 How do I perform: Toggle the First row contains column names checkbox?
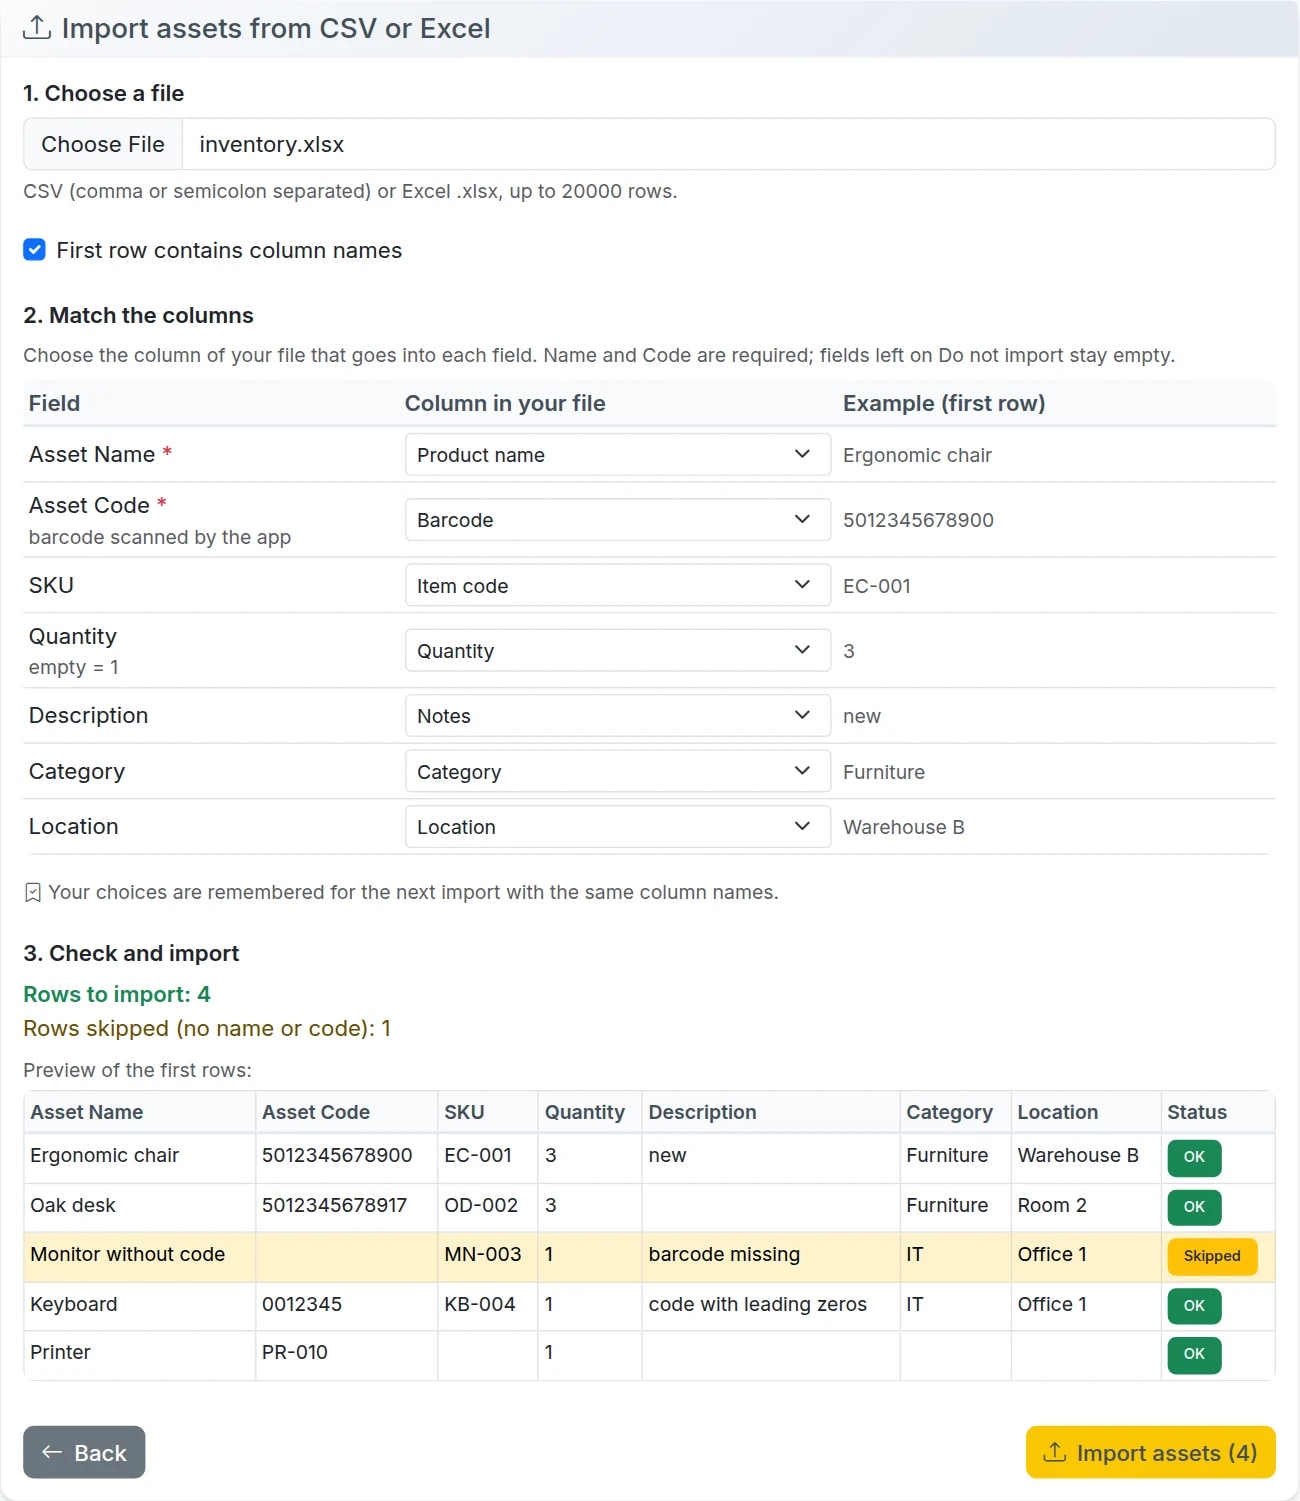coord(35,249)
